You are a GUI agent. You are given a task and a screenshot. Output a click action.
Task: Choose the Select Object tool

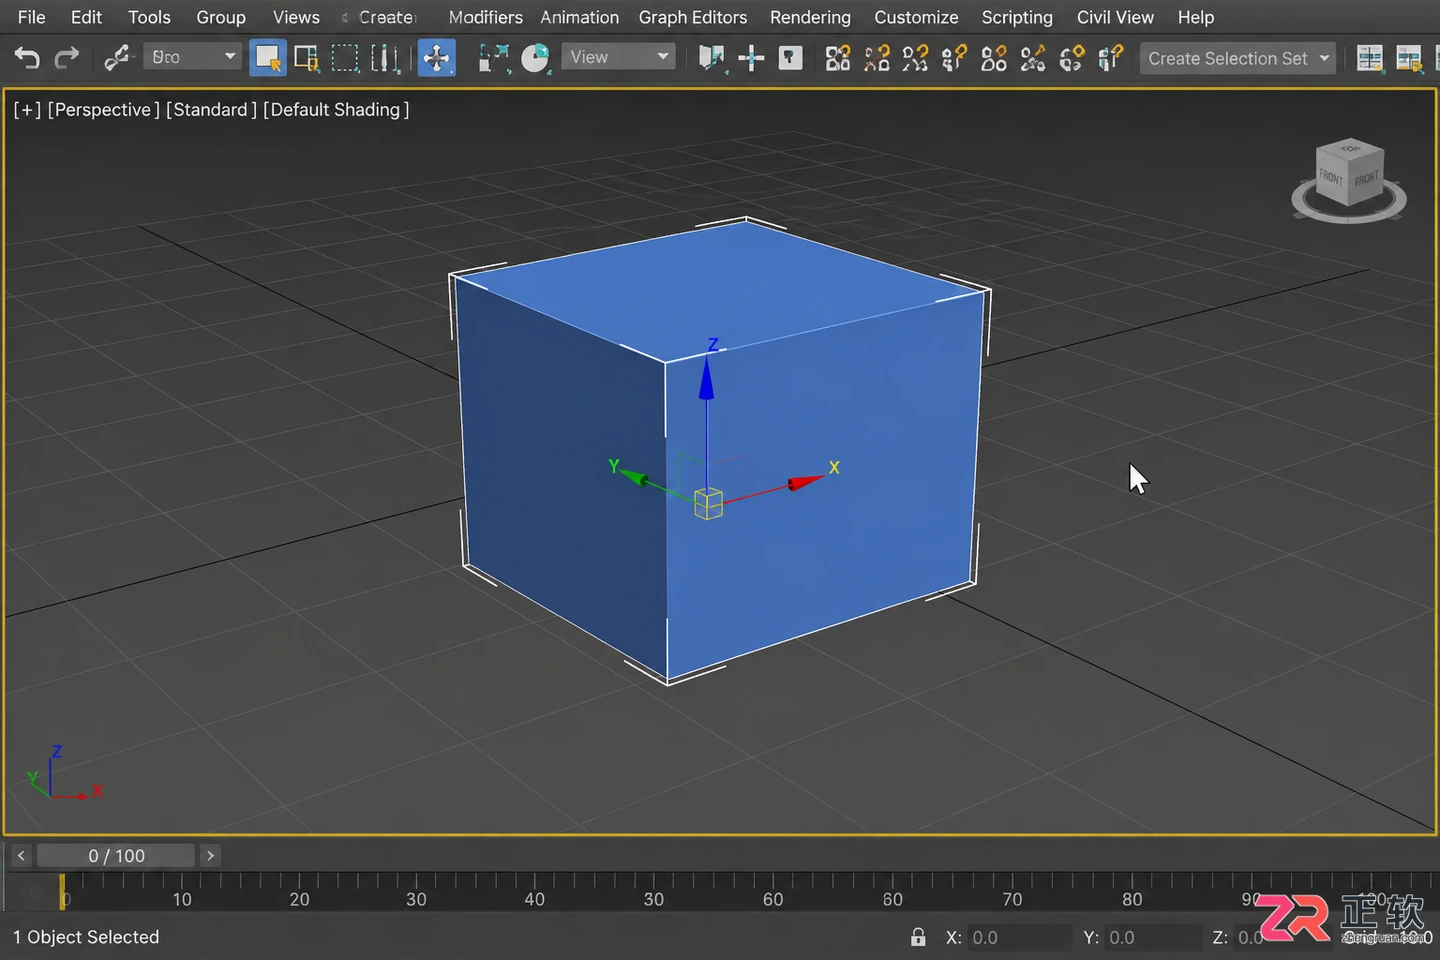[x=267, y=58]
